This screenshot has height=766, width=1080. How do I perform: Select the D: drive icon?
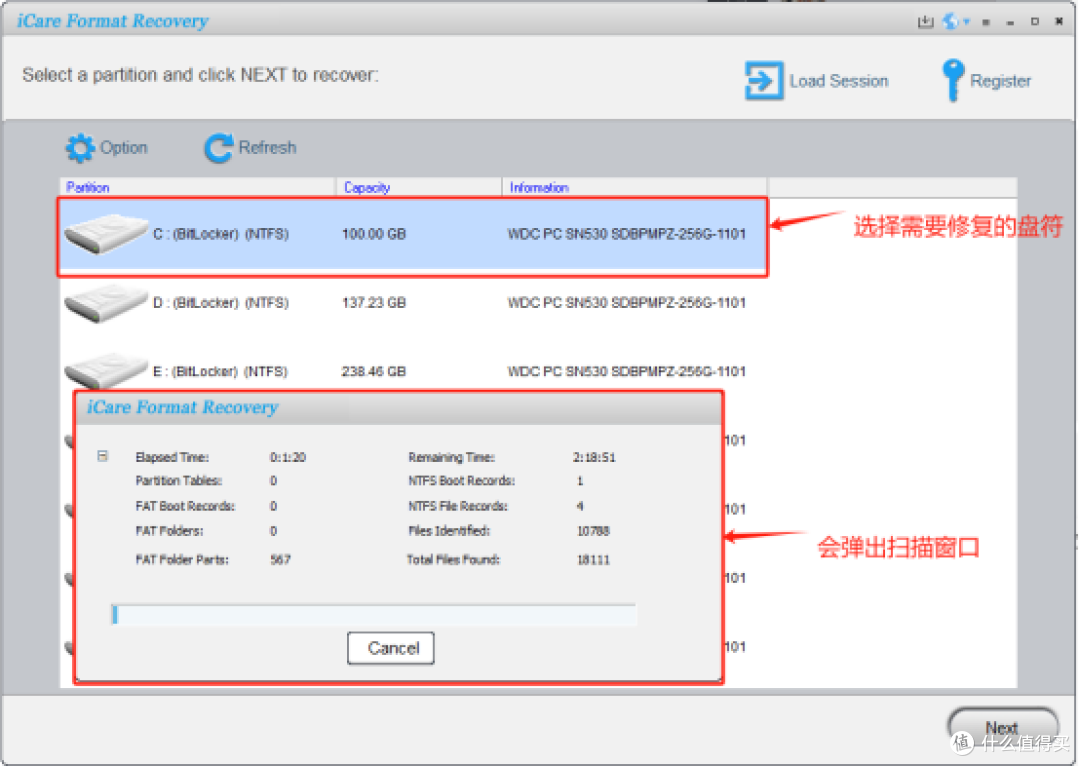(105, 303)
